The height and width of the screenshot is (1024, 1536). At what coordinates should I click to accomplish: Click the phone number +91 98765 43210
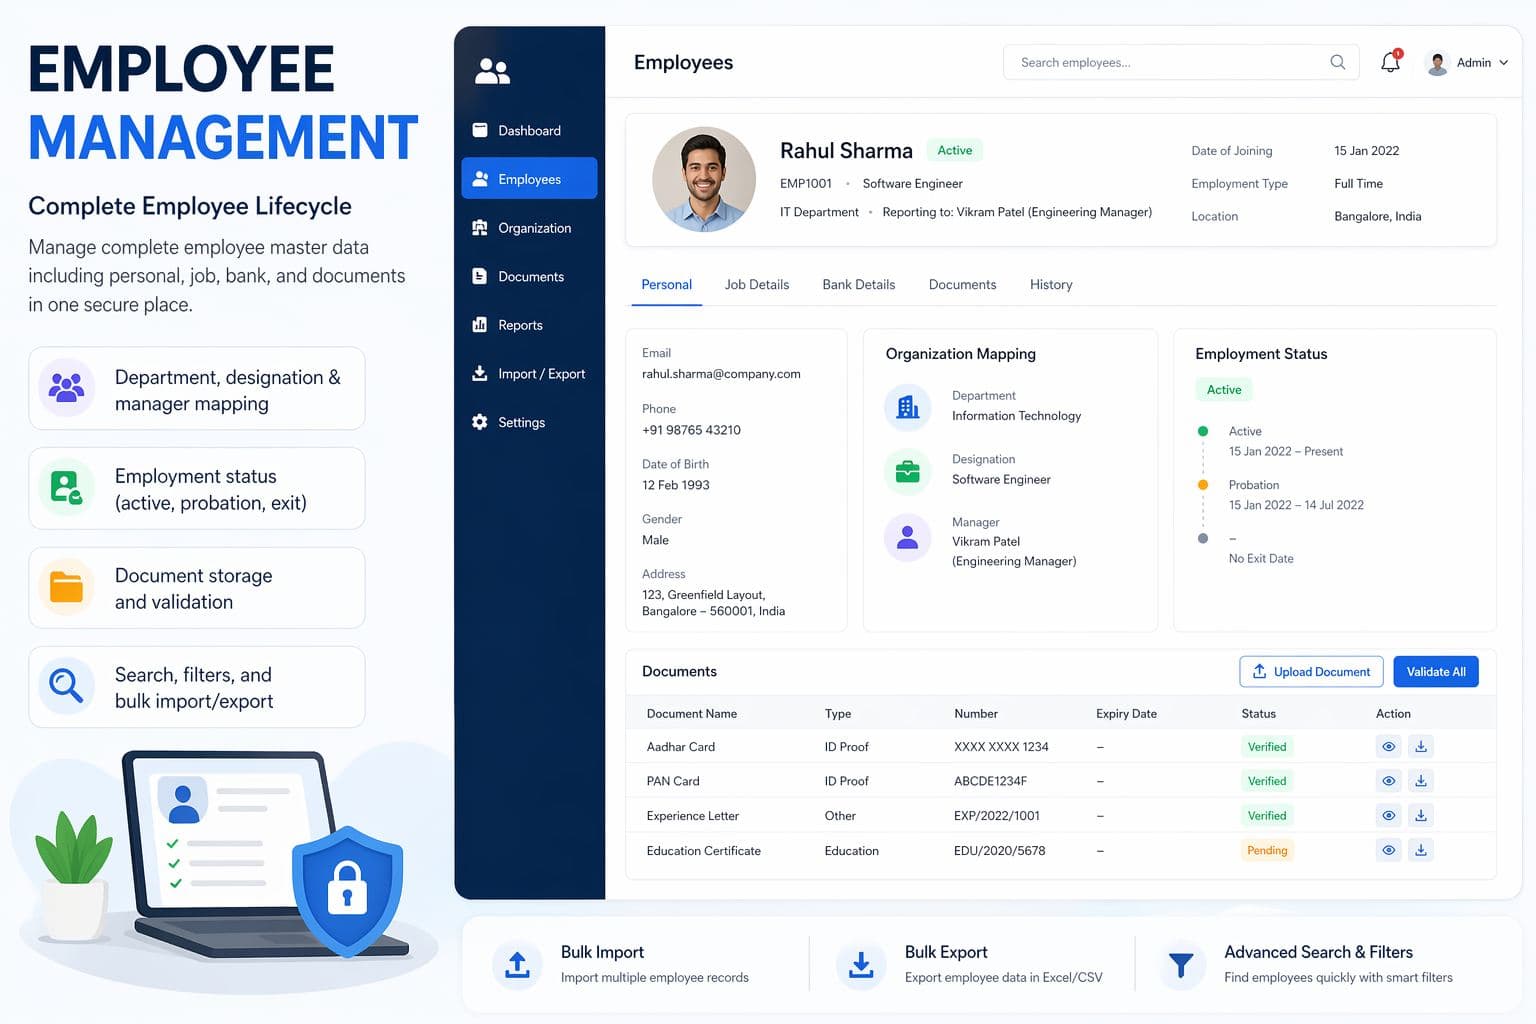click(x=691, y=430)
